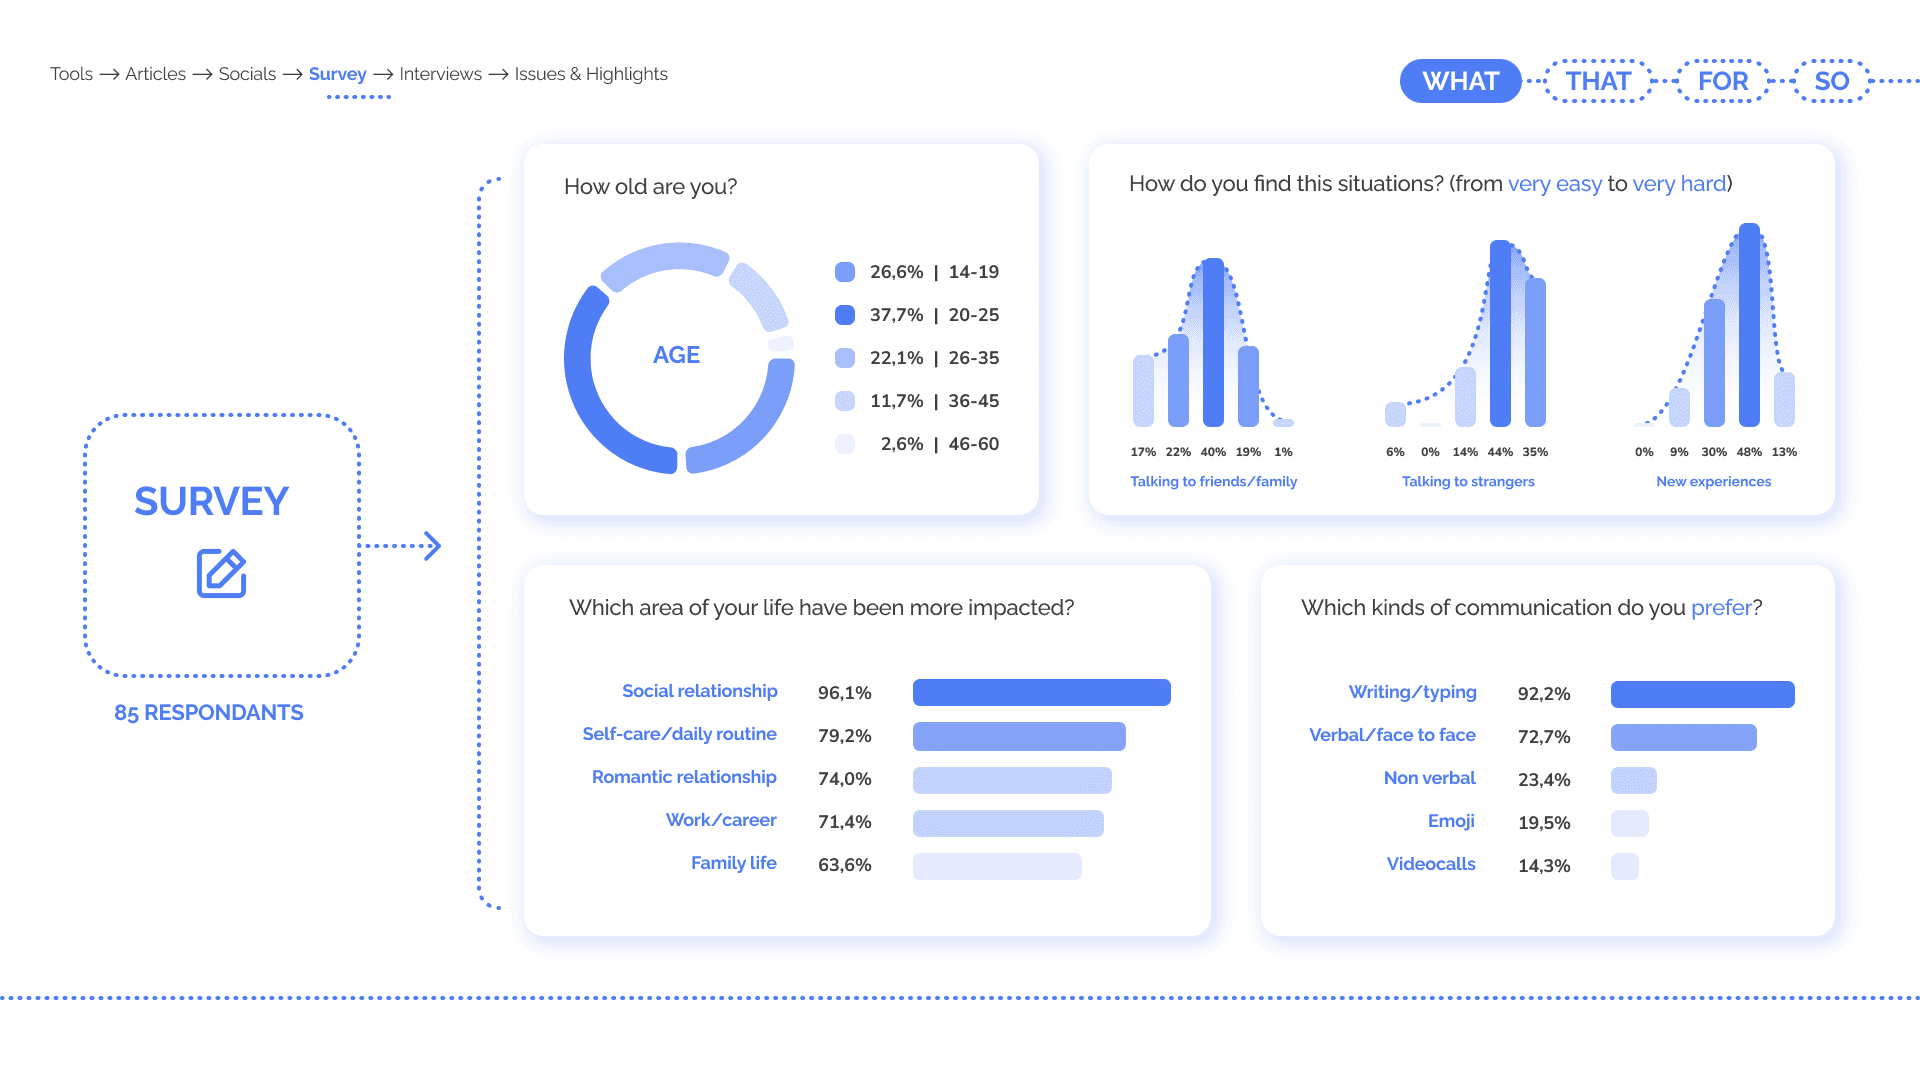The height and width of the screenshot is (1080, 1920).
Task: Click the 20-25 age legend swatch
Action: (845, 315)
